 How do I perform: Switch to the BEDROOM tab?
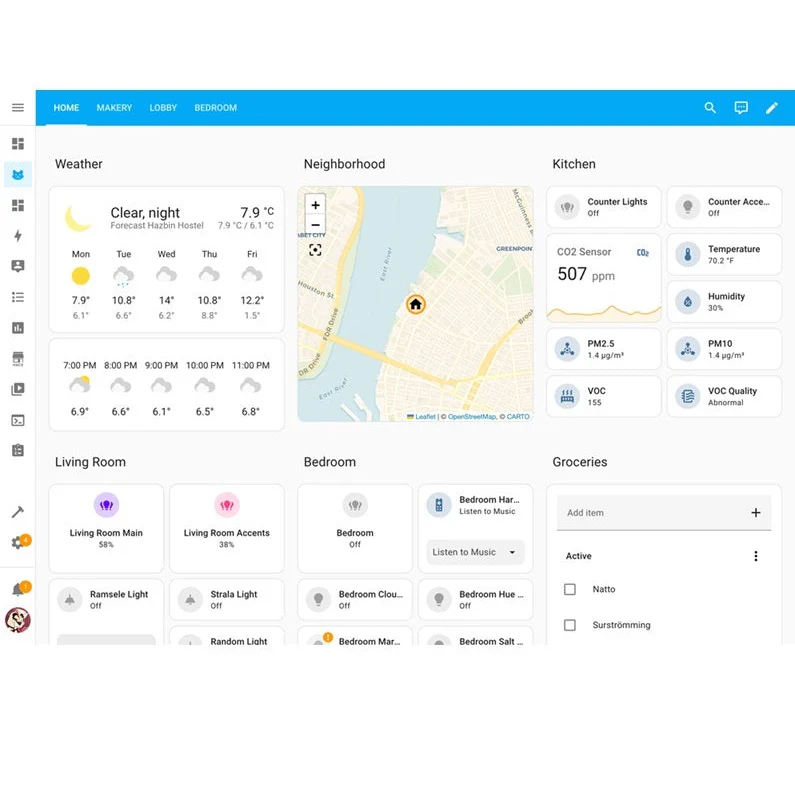(215, 108)
